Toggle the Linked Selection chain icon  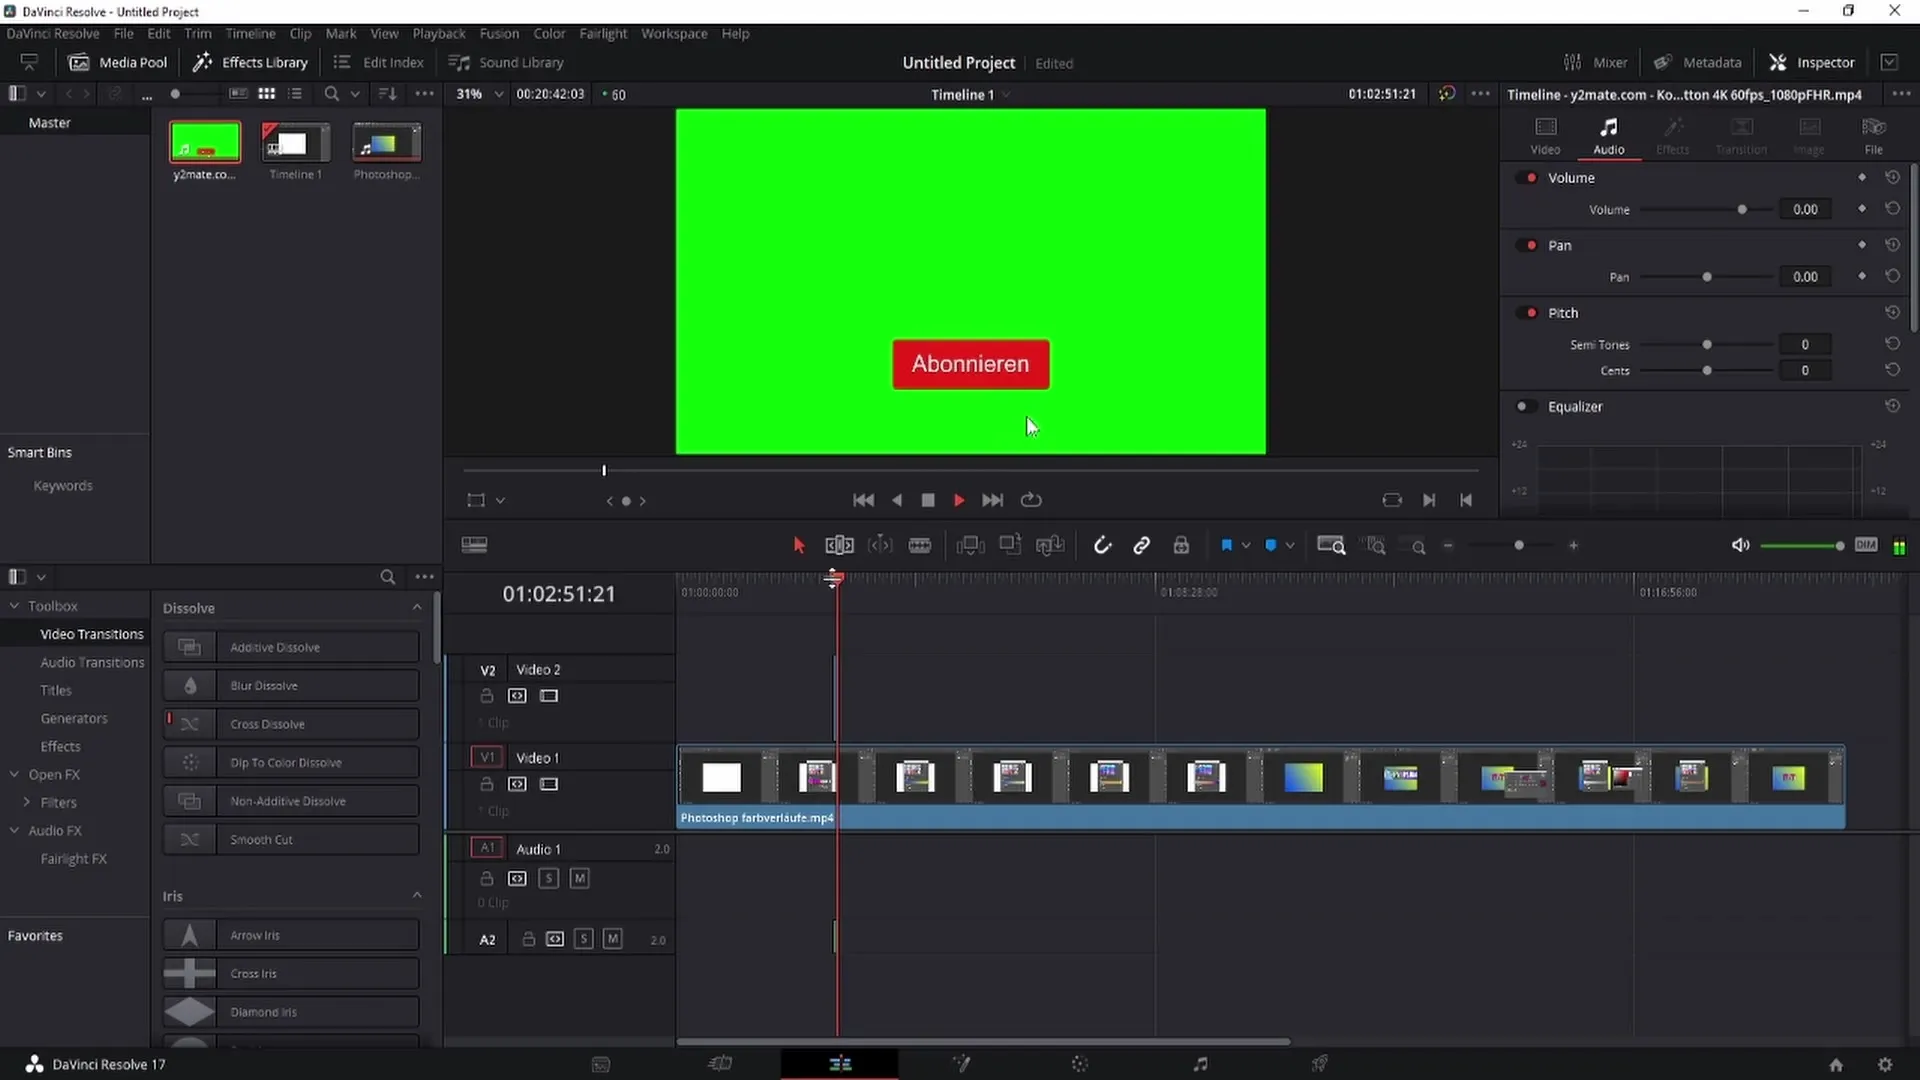(x=1141, y=545)
